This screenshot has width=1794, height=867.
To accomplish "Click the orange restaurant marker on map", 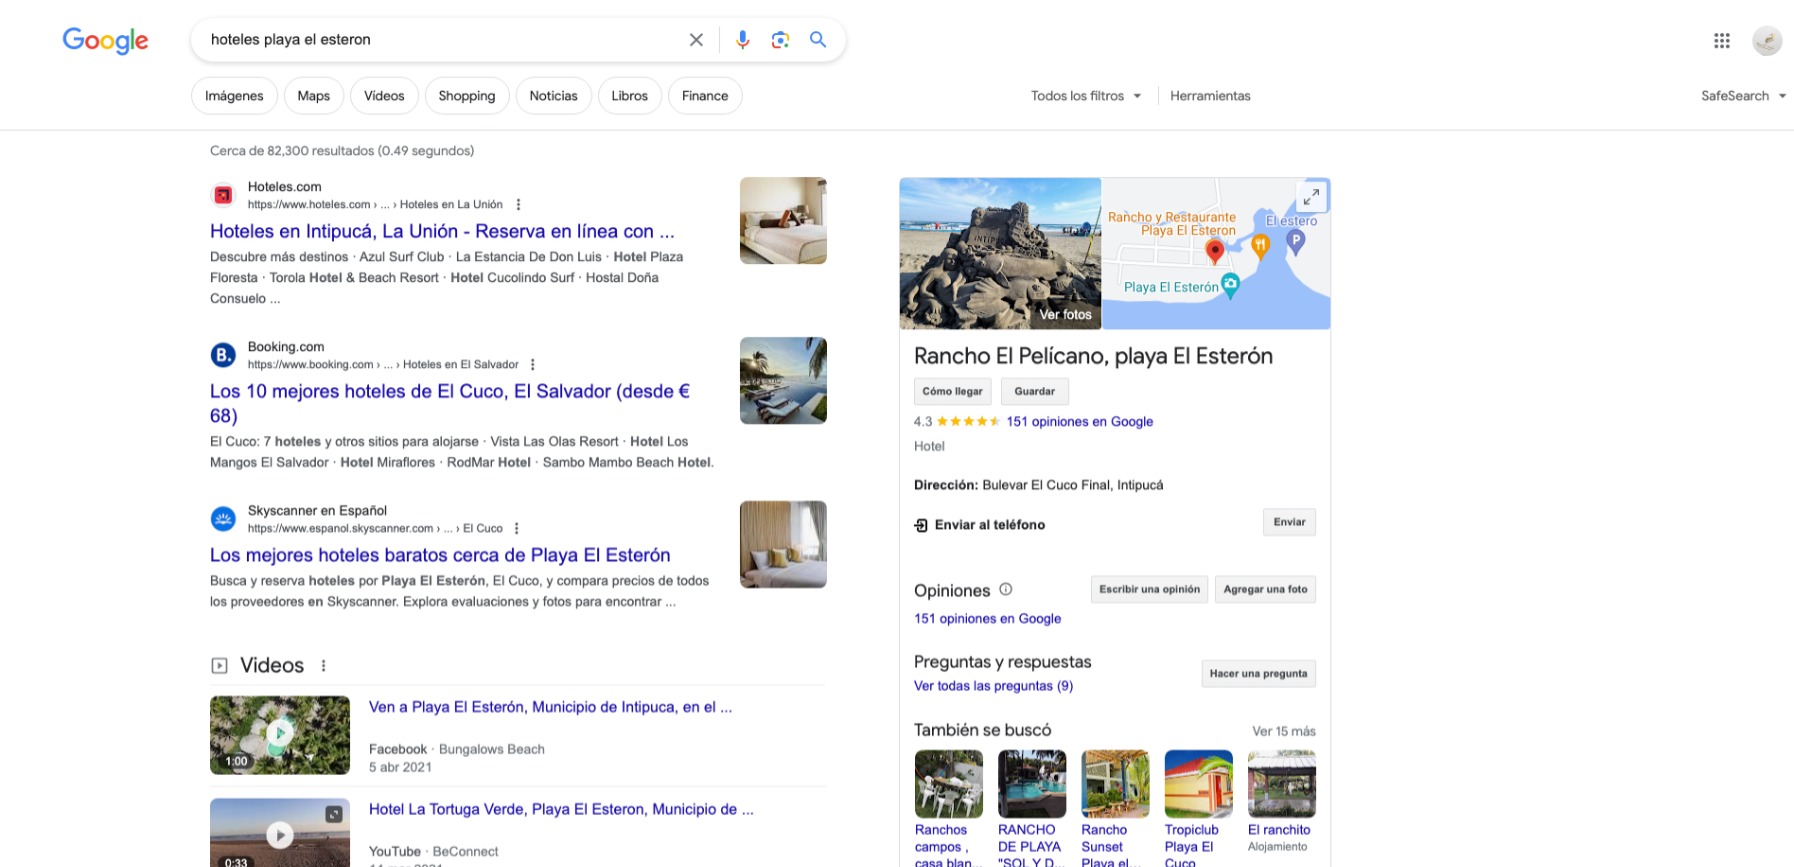I will (x=1261, y=246).
